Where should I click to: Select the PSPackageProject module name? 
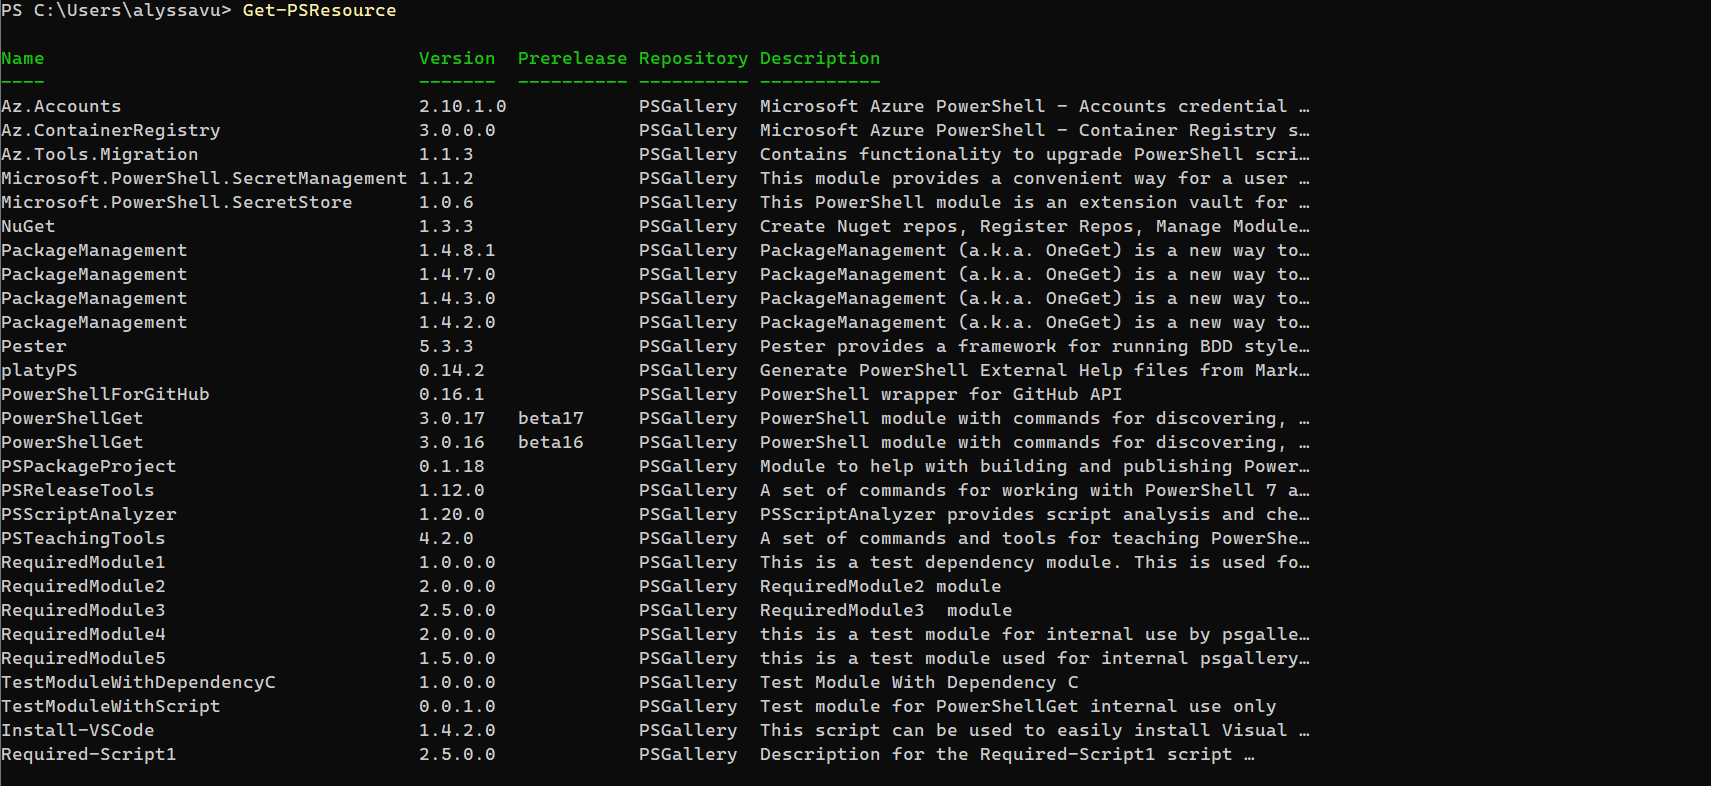pyautogui.click(x=89, y=466)
